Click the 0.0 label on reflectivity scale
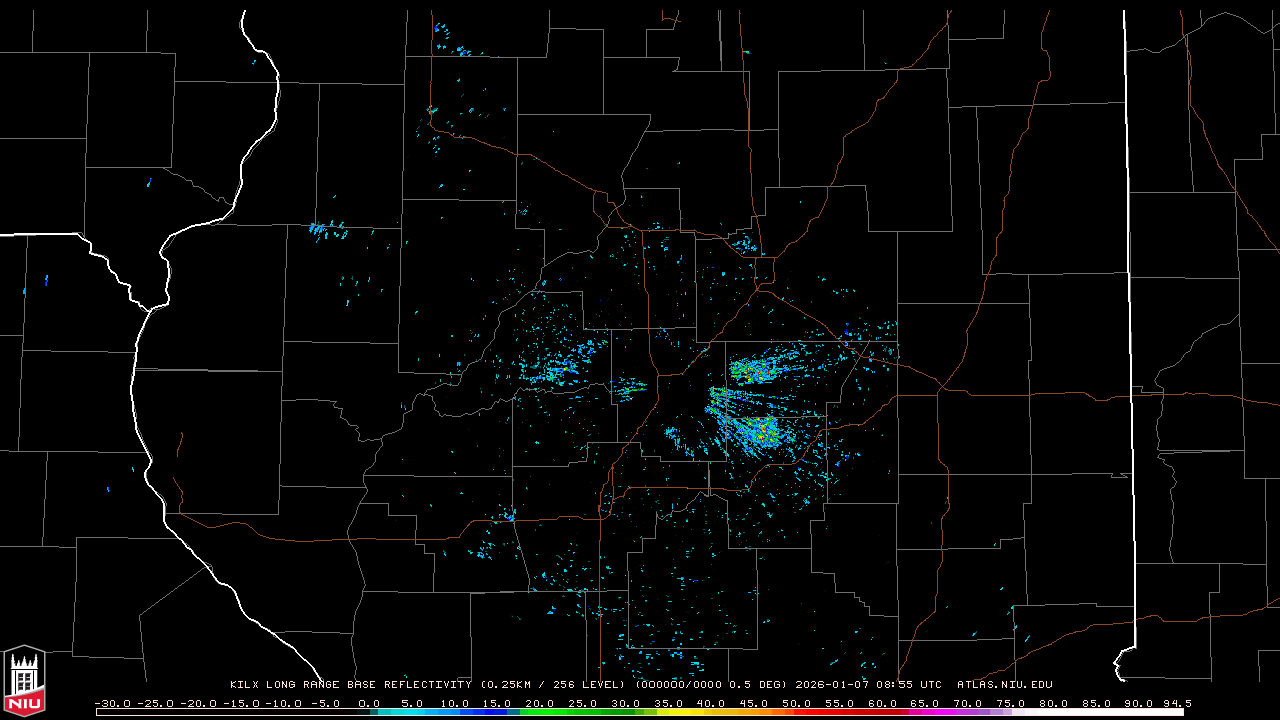The height and width of the screenshot is (720, 1280). point(369,703)
